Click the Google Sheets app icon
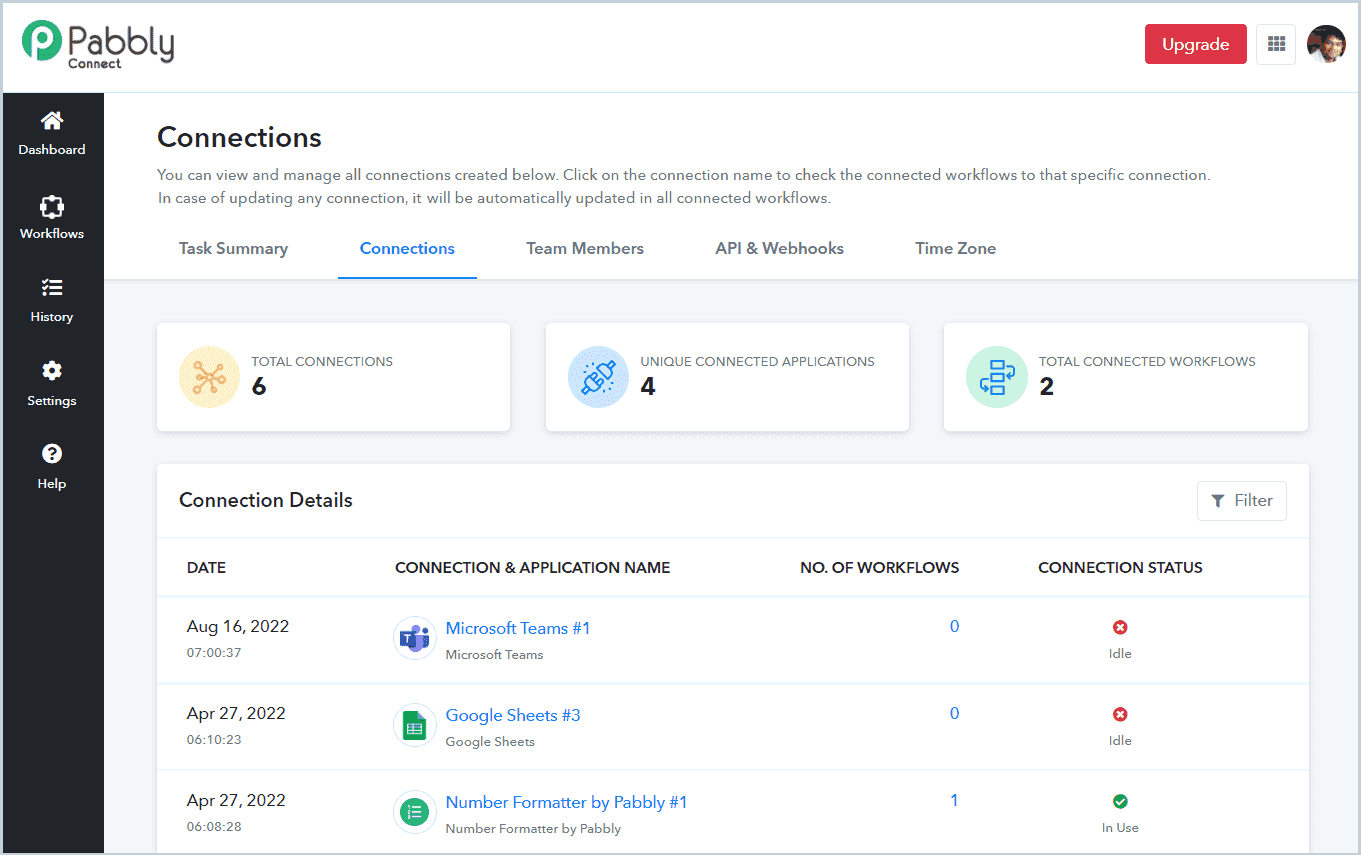 point(414,725)
